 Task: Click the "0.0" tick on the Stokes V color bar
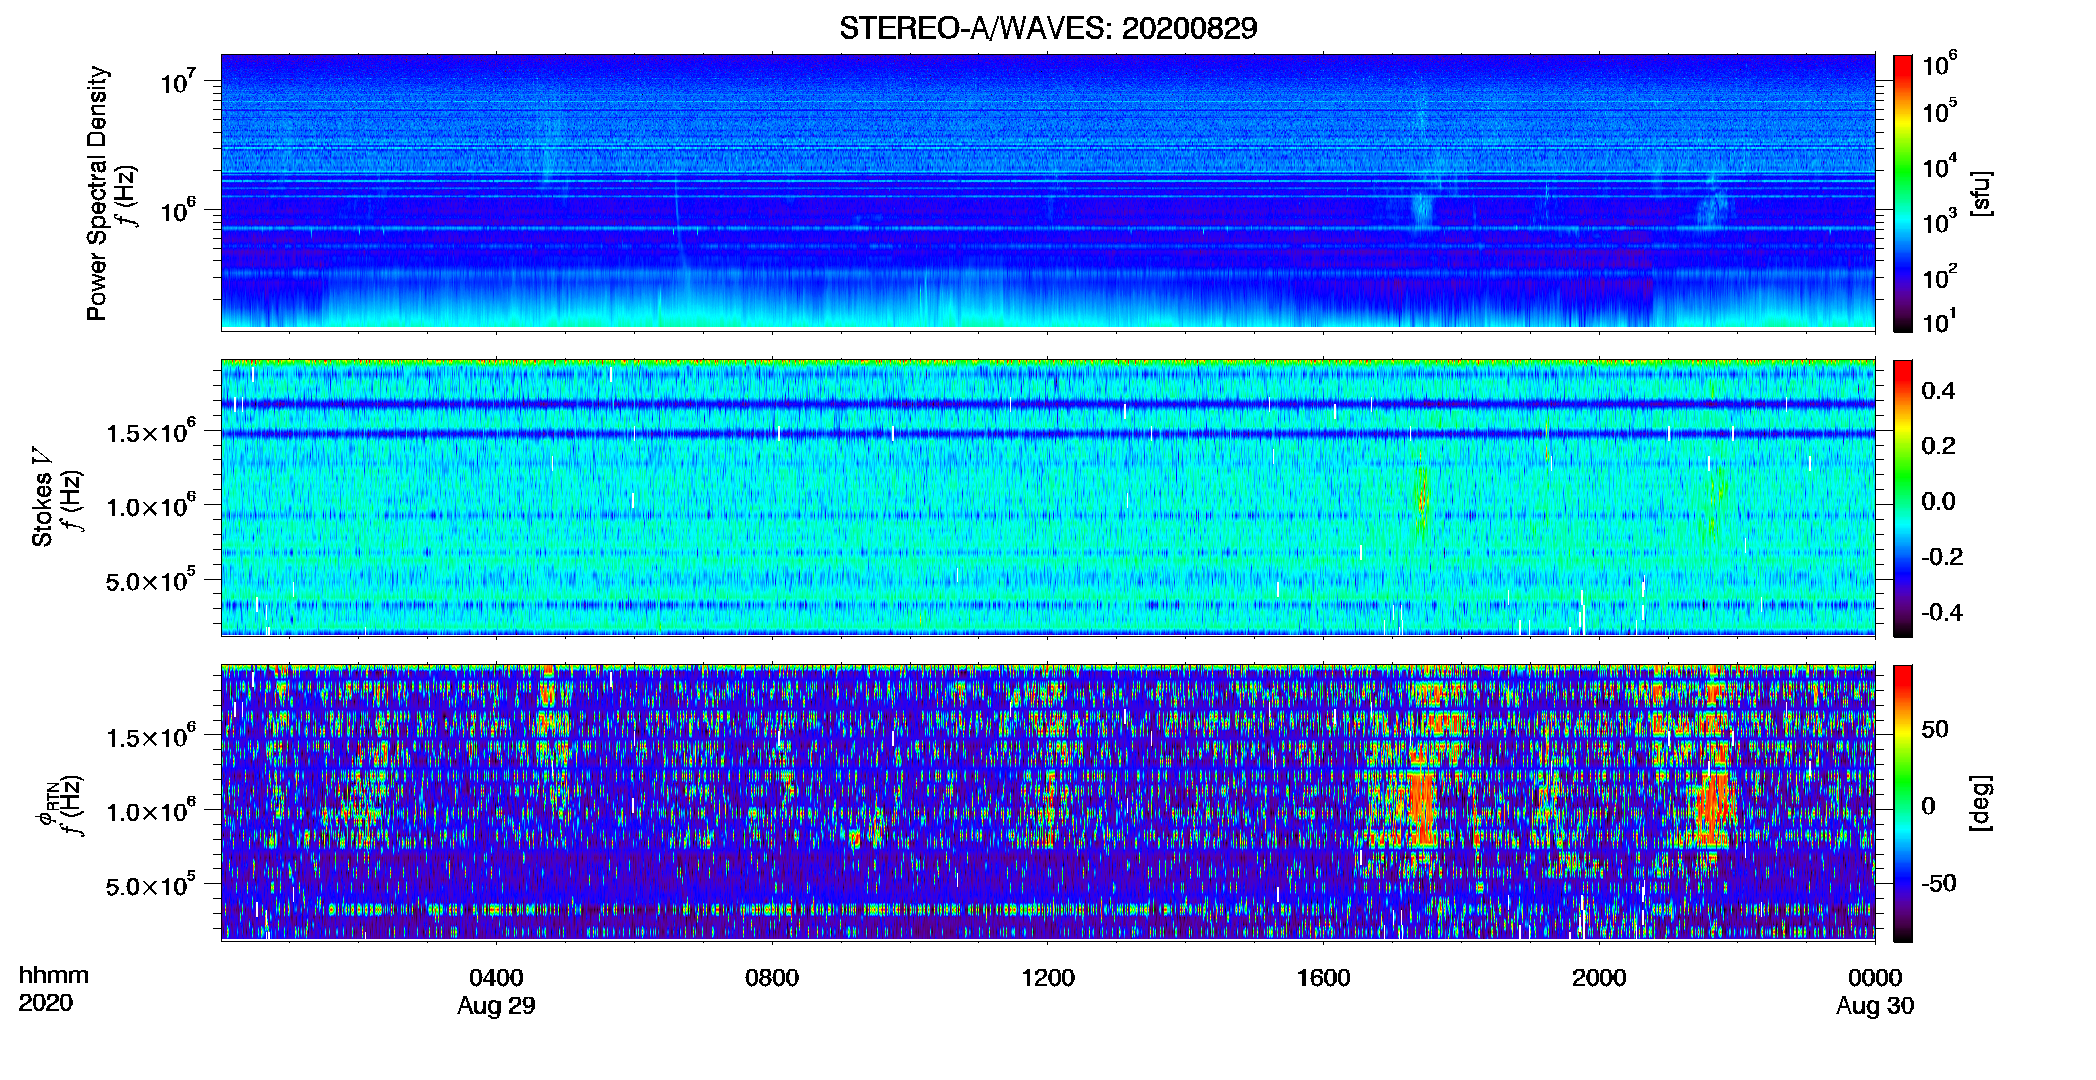click(1938, 501)
